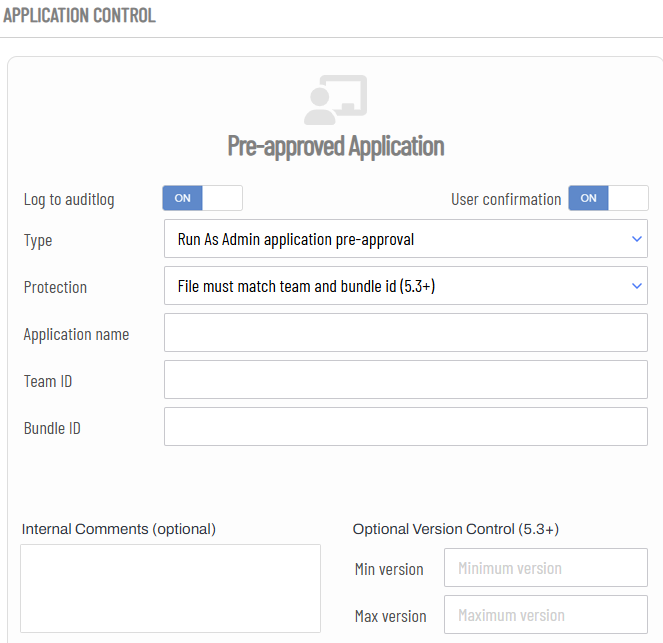Click the User confirmation label

click(x=506, y=199)
